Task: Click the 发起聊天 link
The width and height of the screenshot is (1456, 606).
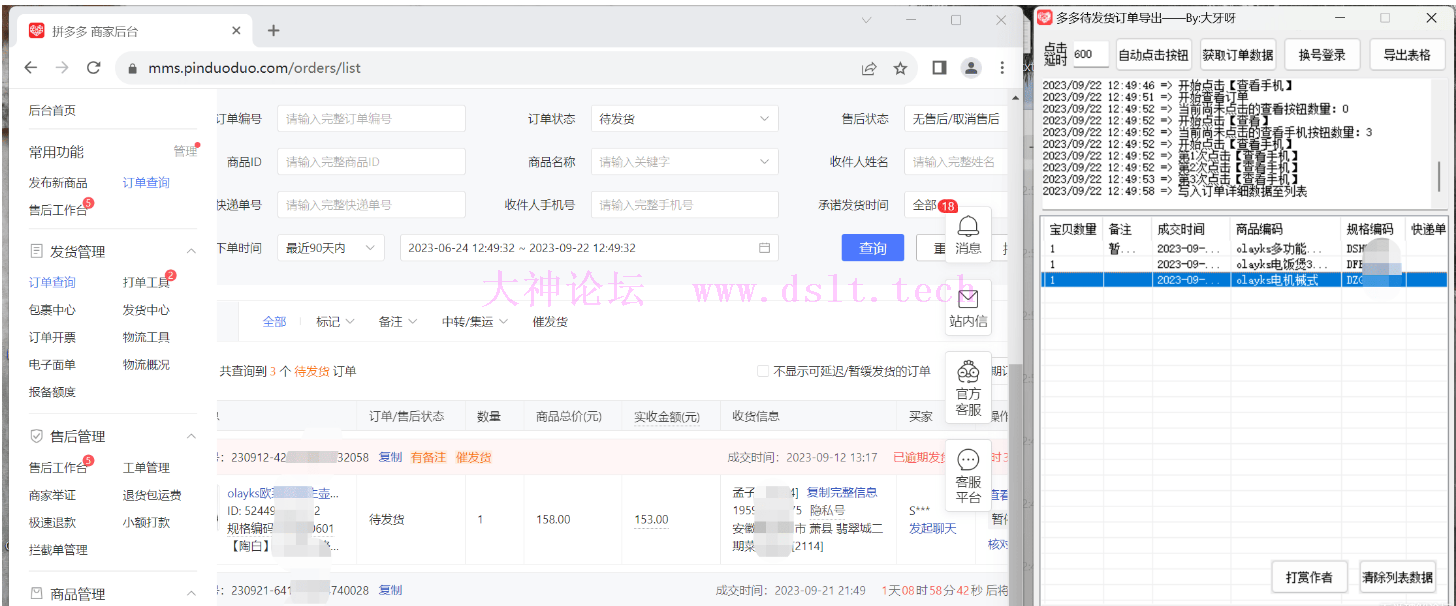Action: pyautogui.click(x=933, y=528)
